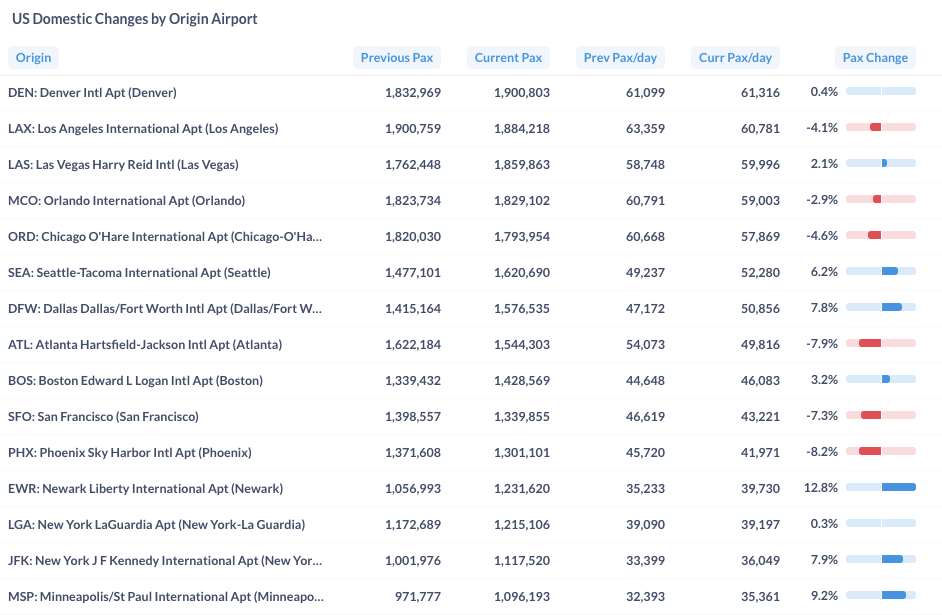
Task: Select MCO: Orlando International Apt origin
Action: click(127, 201)
